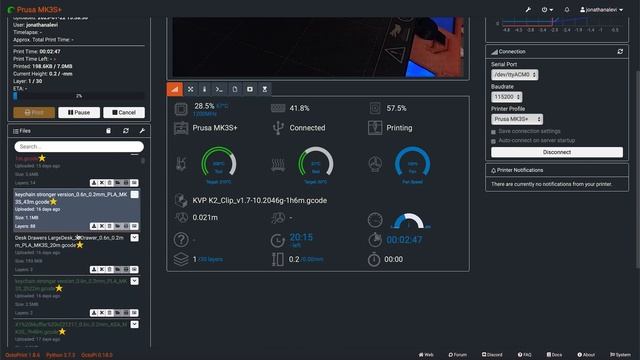Download the highlighted keychain 43m.gcode file
This screenshot has width=640, height=360.
click(x=94, y=226)
